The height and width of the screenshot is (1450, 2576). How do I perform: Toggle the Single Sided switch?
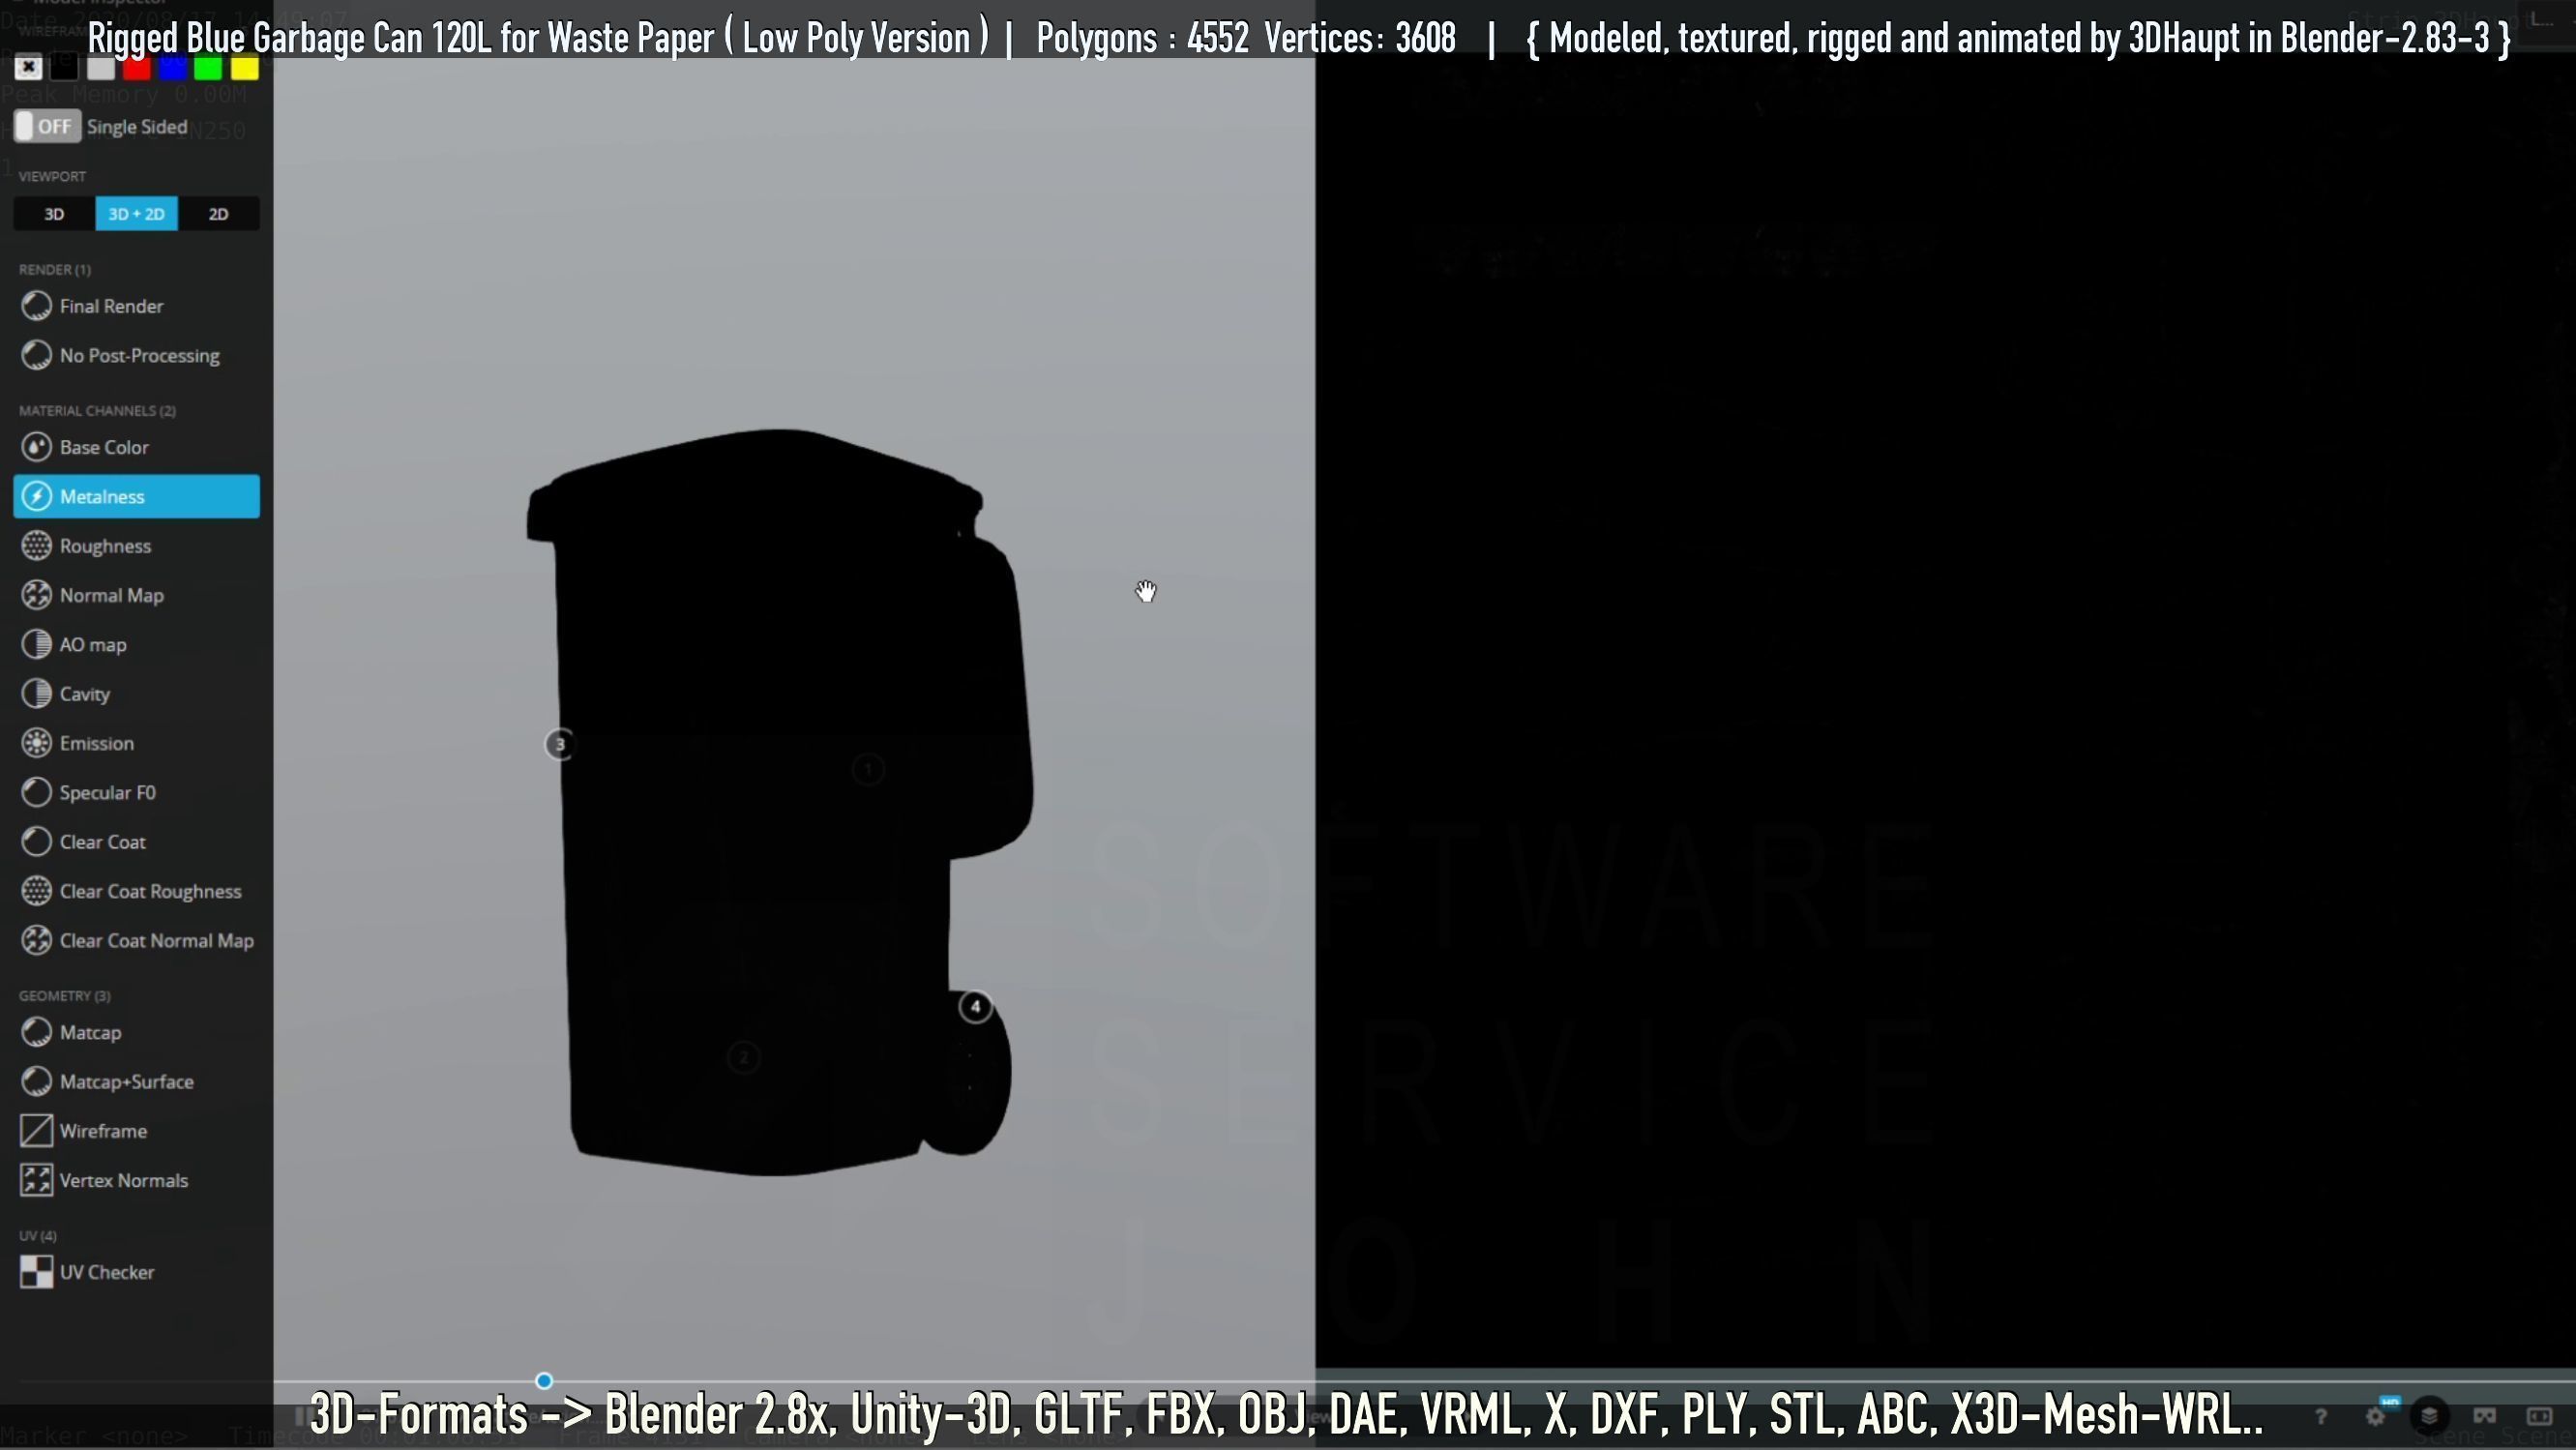(x=47, y=127)
